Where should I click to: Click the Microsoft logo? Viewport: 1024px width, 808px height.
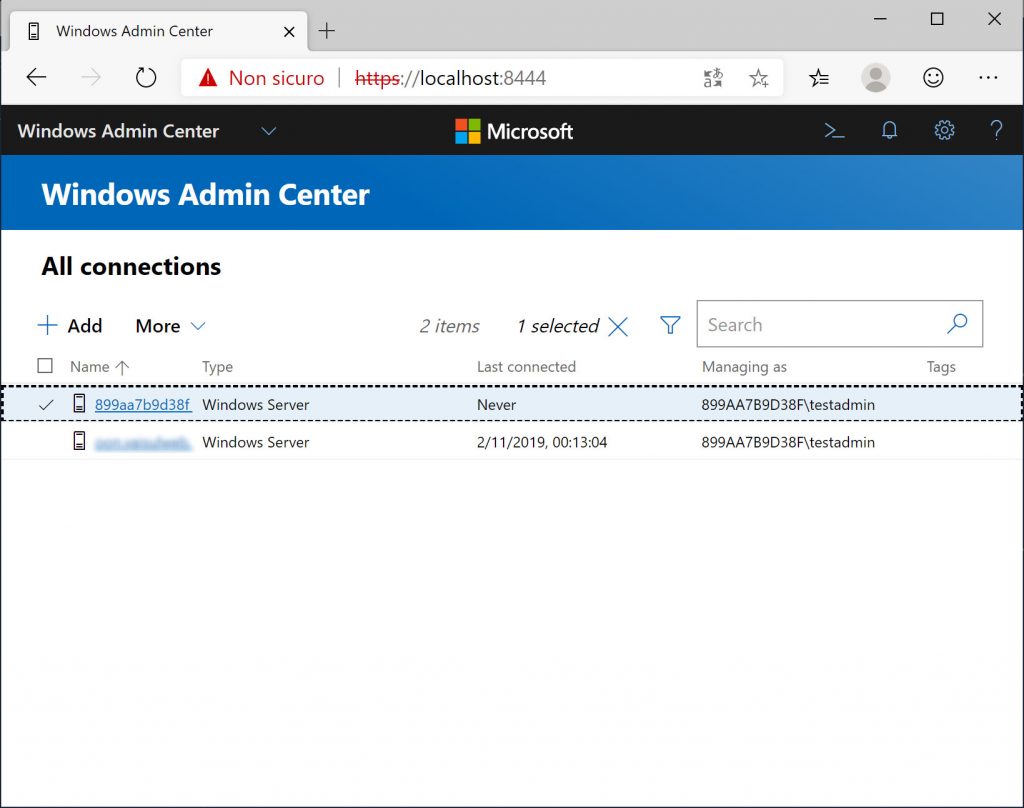[514, 131]
